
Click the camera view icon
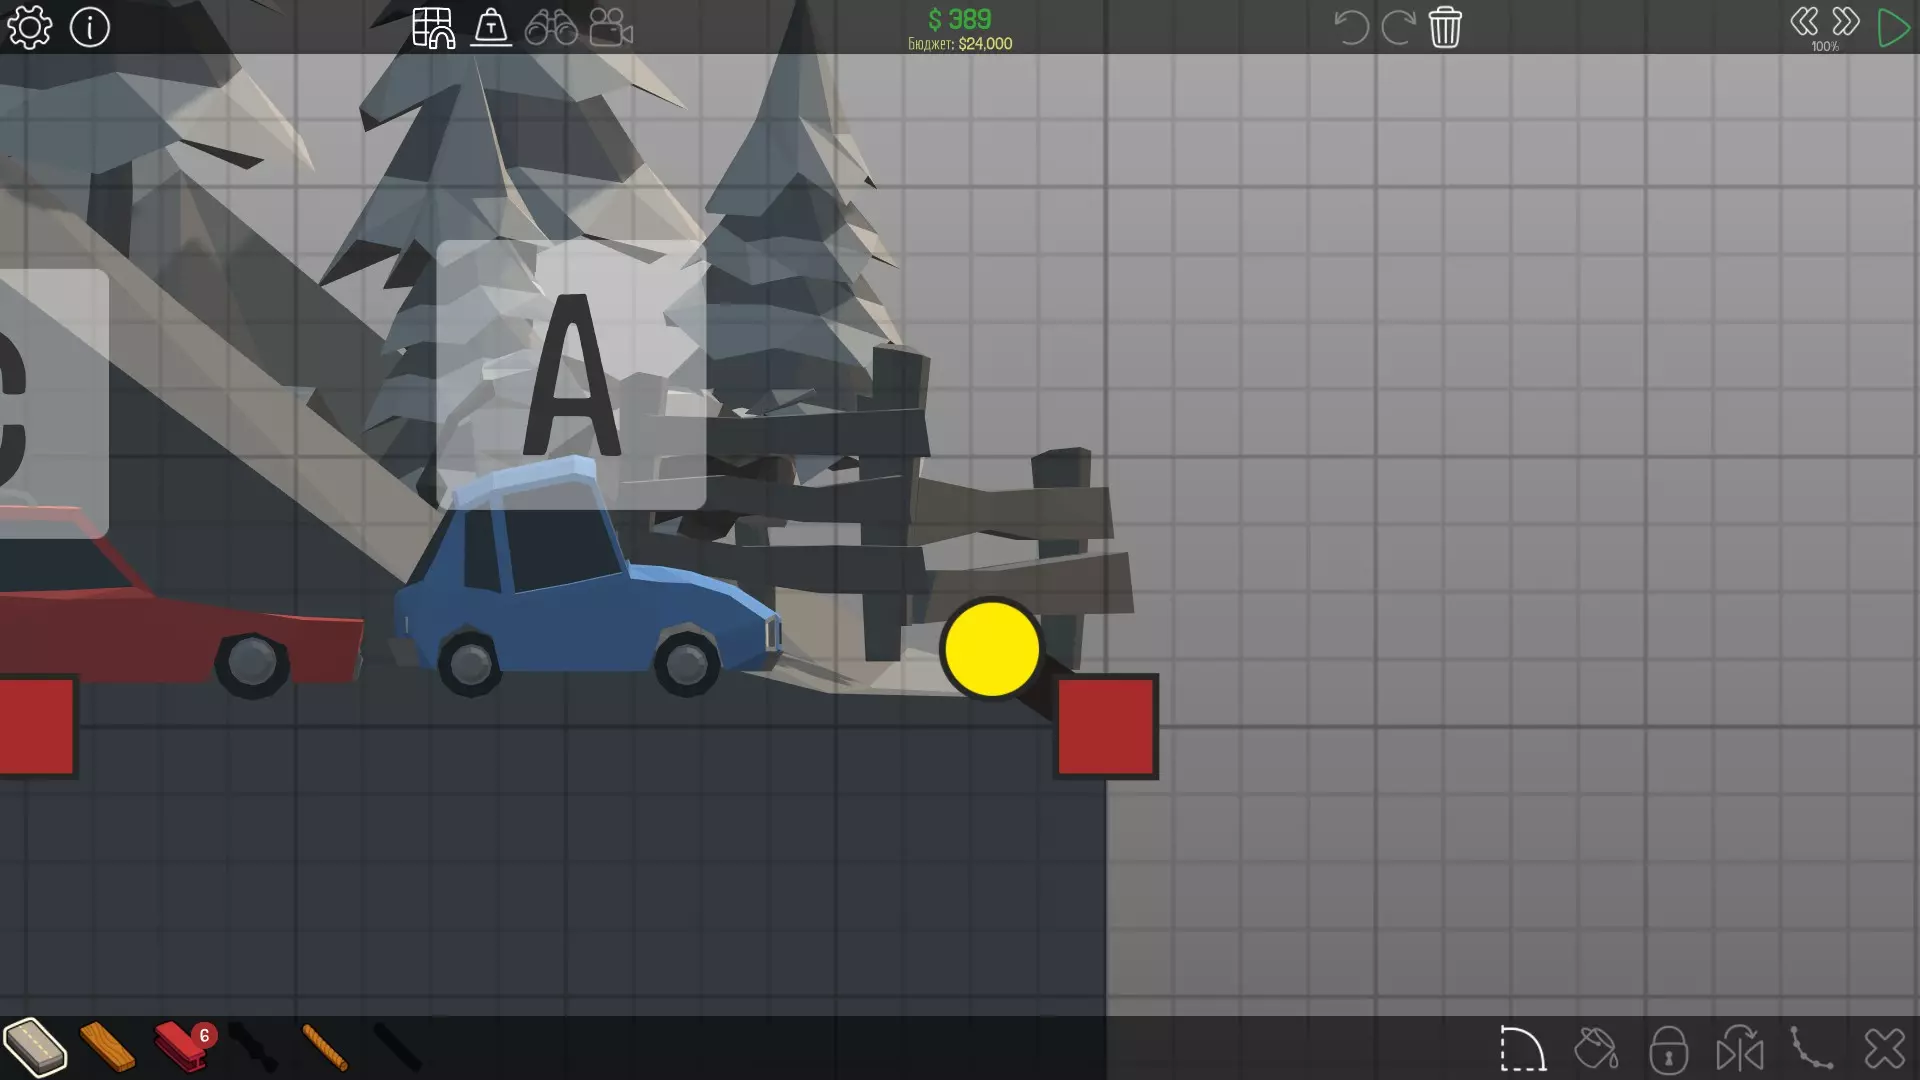click(610, 27)
